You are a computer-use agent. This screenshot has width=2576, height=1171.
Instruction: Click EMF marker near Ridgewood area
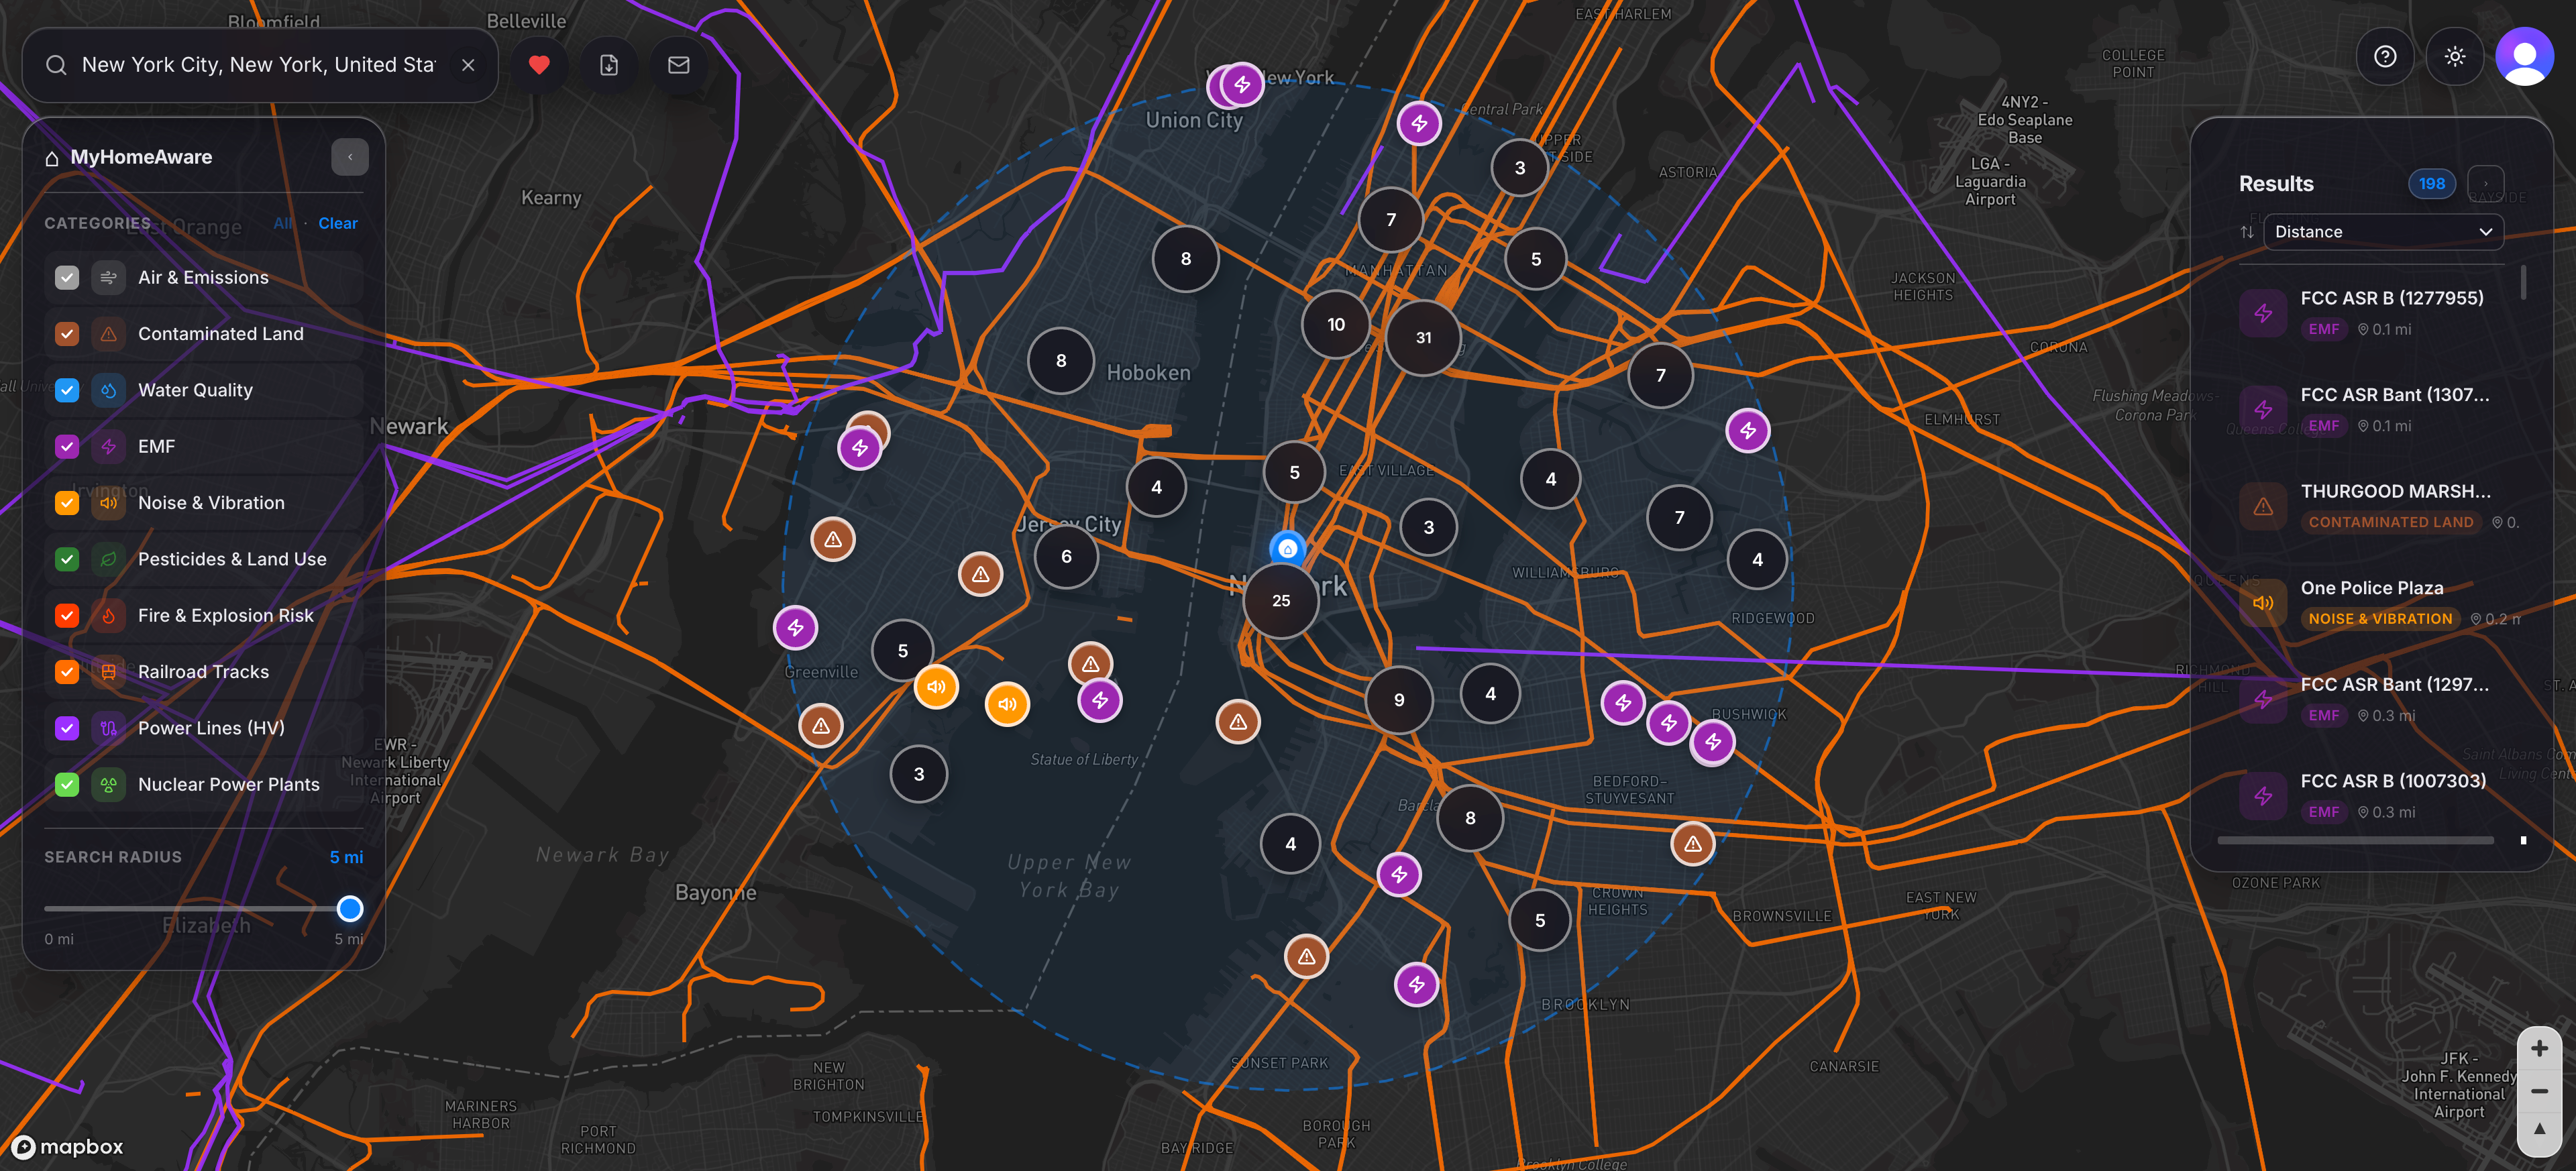pyautogui.click(x=1748, y=431)
